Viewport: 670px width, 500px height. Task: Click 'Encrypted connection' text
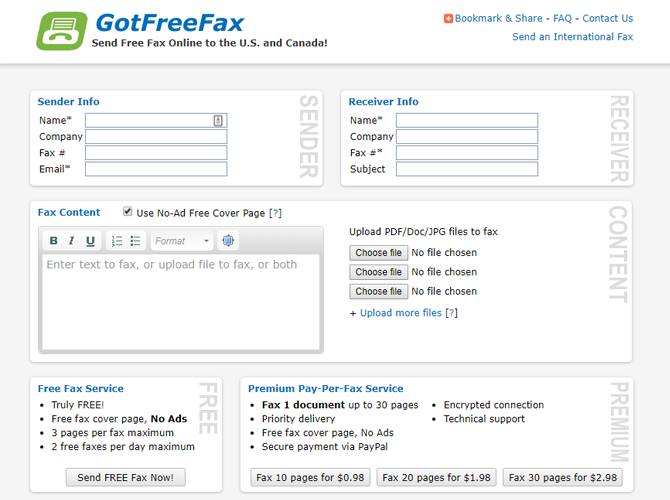(x=494, y=405)
